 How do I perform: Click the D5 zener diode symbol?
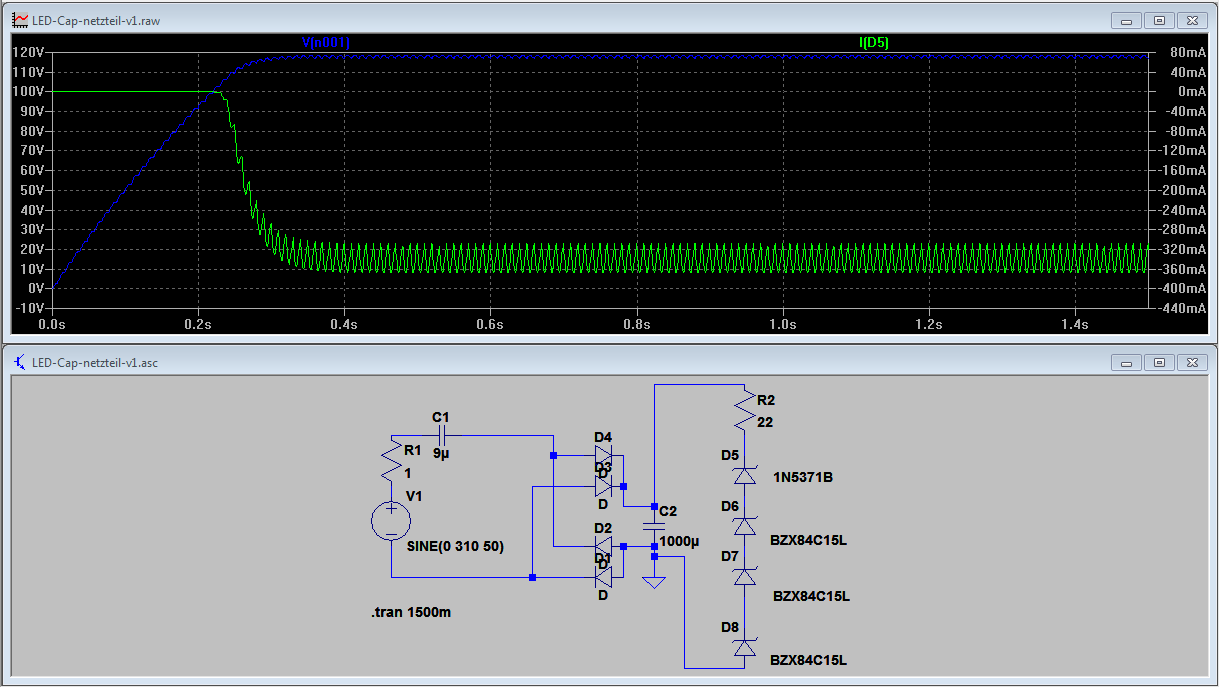[743, 476]
